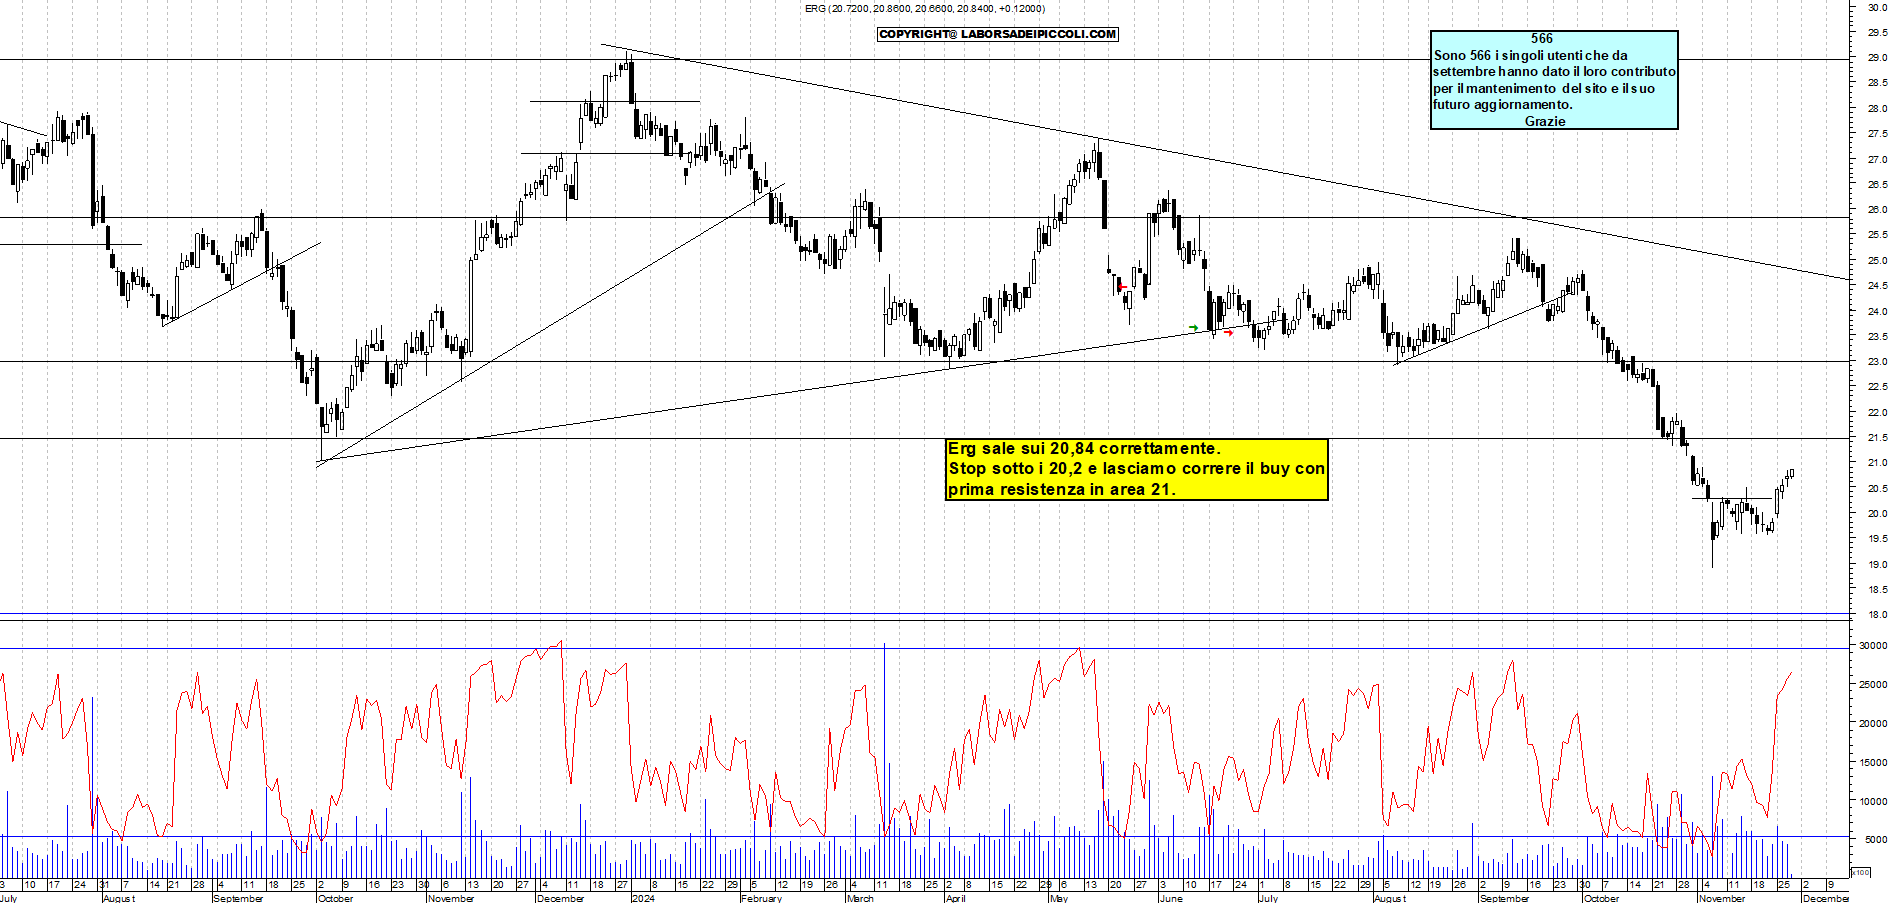The height and width of the screenshot is (903, 1890).
Task: Click the May label on time axis
Action: click(1059, 898)
